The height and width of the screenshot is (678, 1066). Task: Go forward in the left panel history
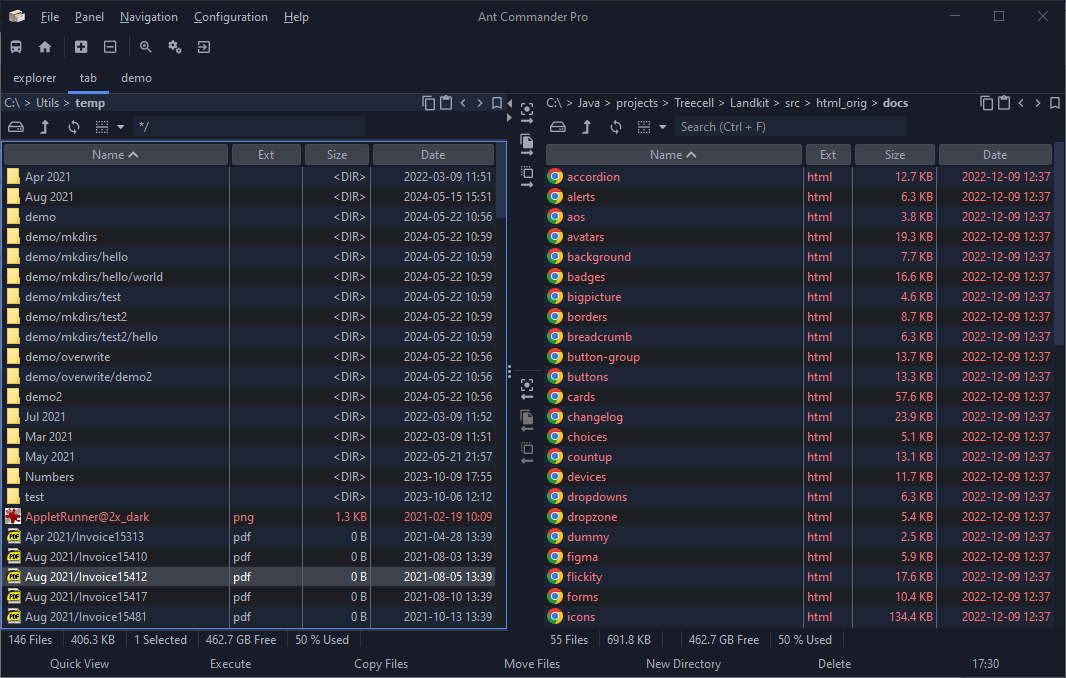click(480, 103)
